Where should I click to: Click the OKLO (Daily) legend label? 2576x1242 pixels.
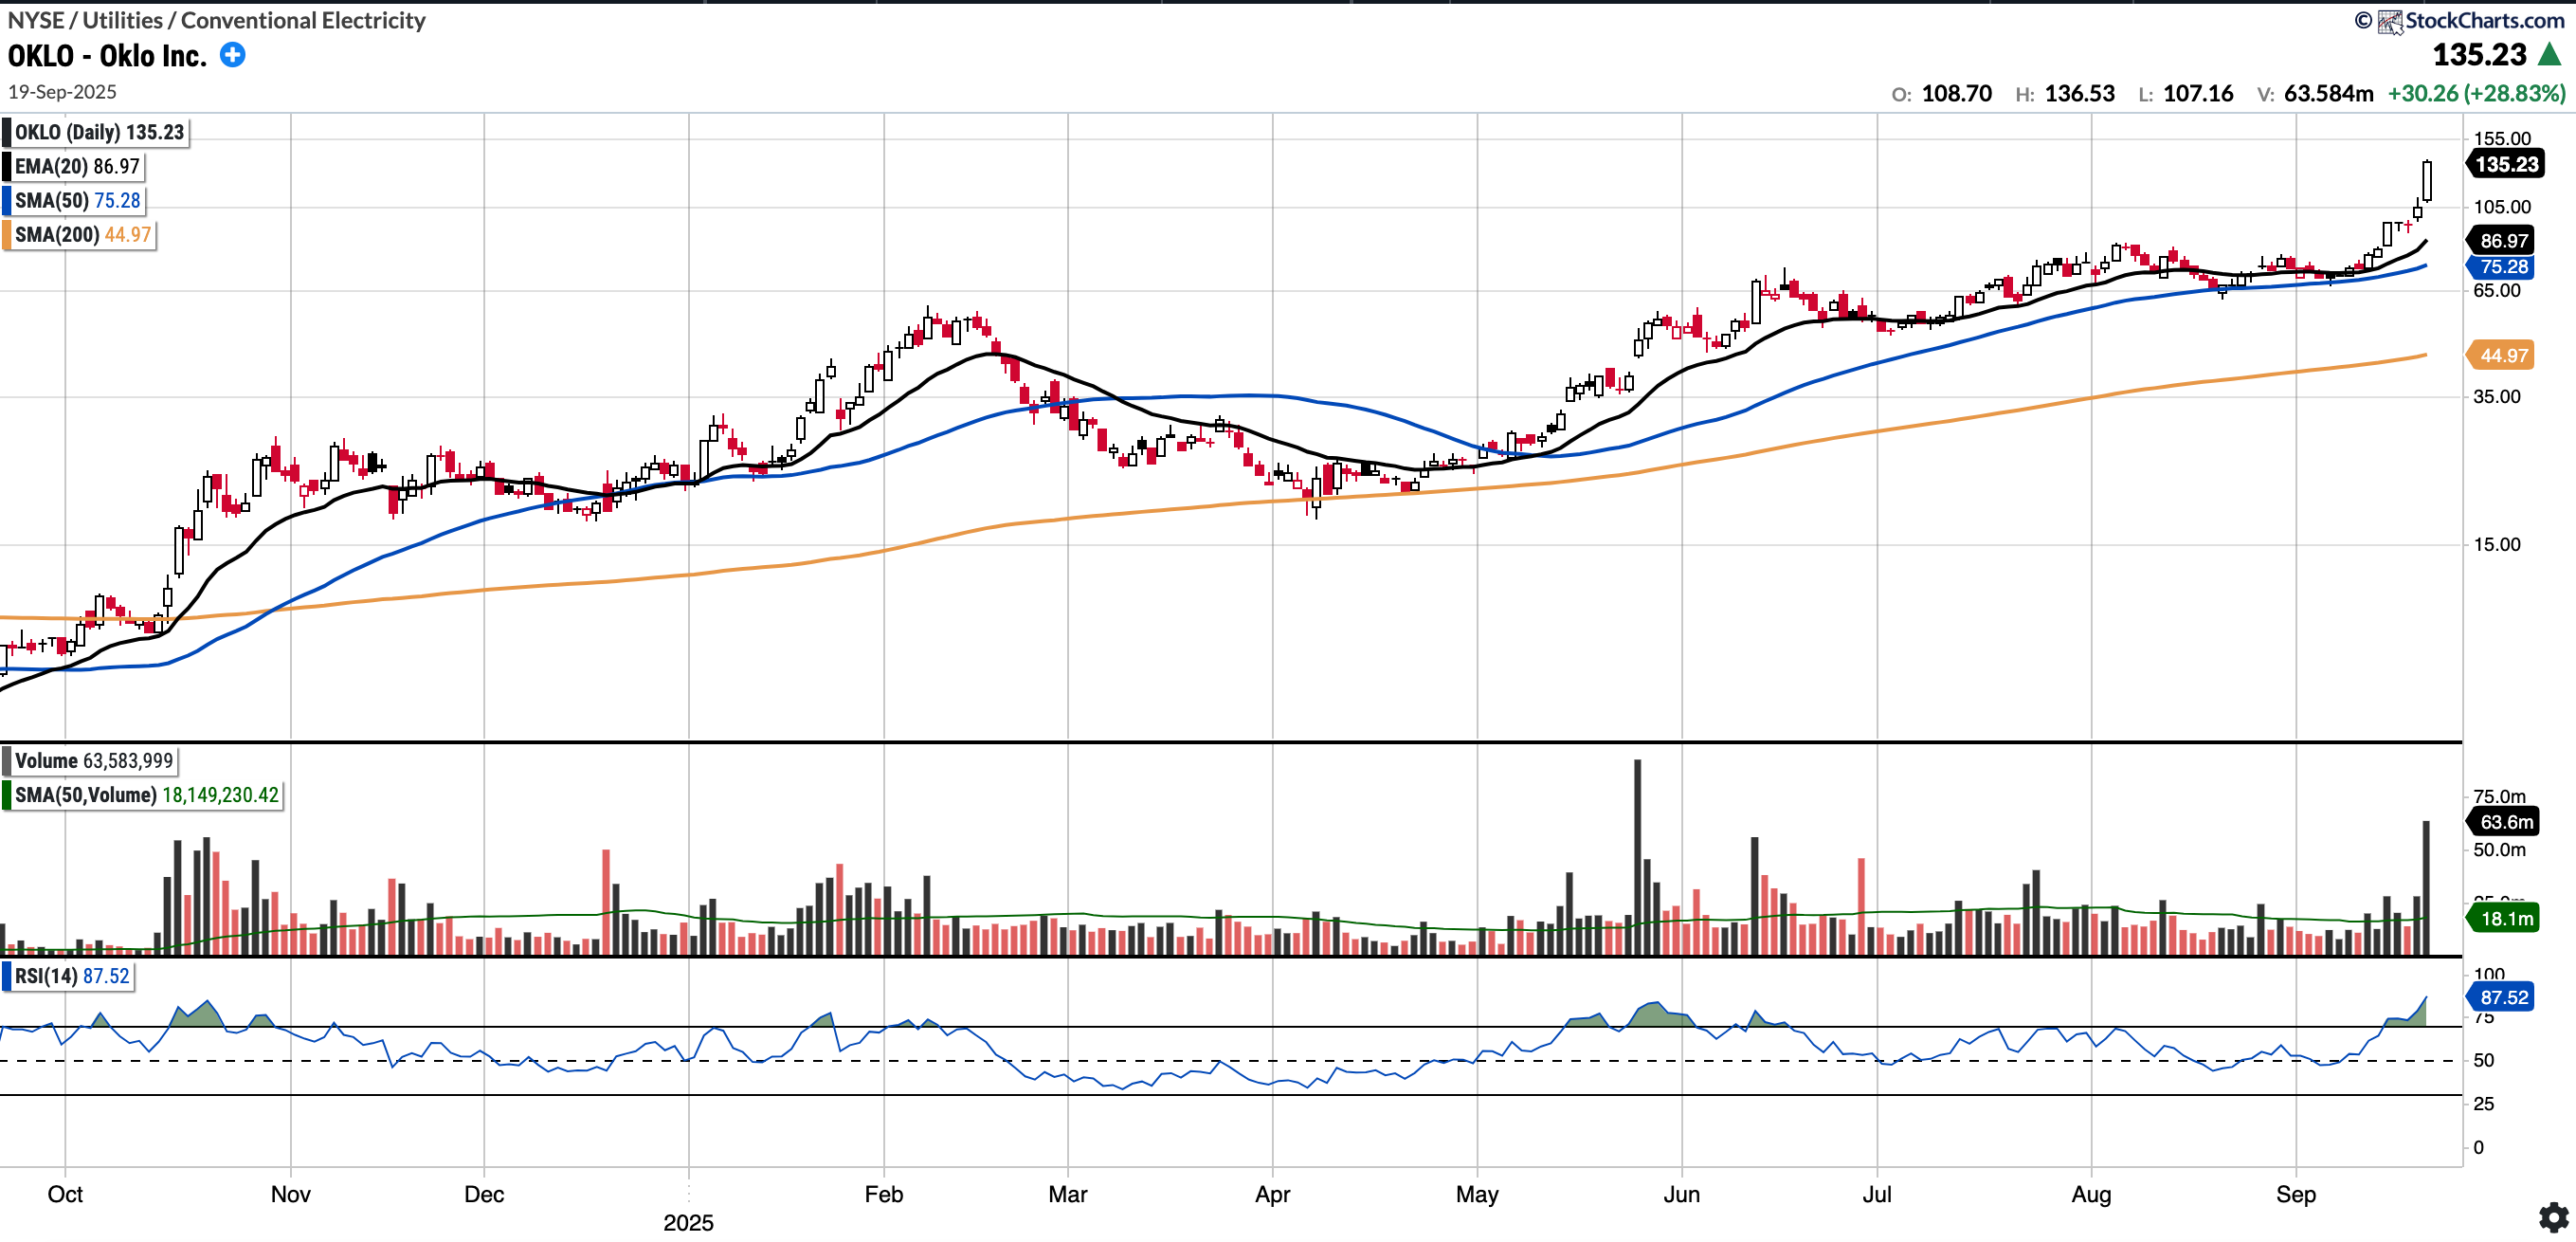[98, 132]
